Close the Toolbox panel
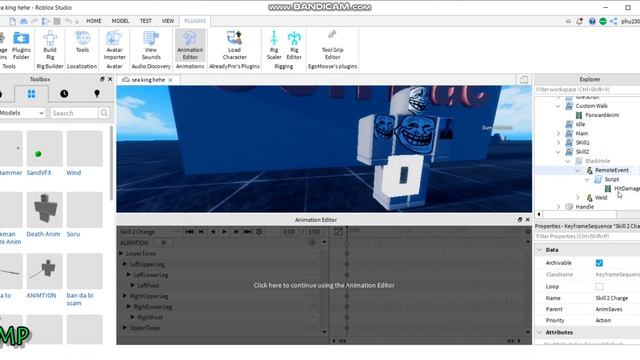The image size is (640, 360). 110,79
